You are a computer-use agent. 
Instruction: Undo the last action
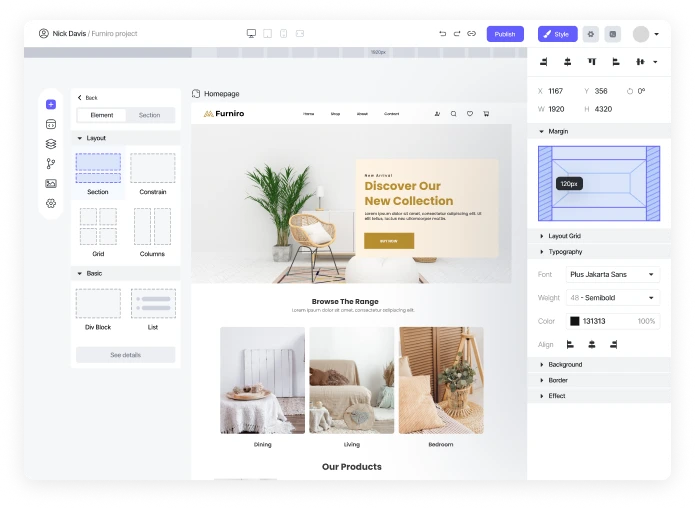point(442,34)
